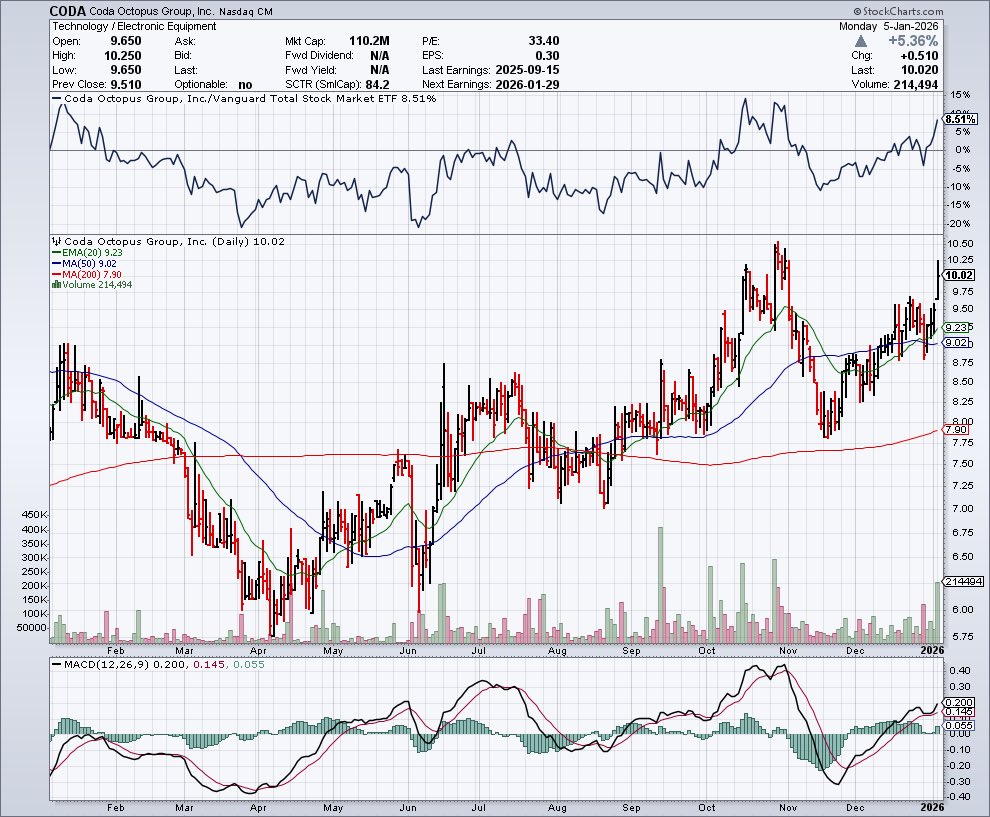Click the 10.02 last price tag on axis

click(x=960, y=275)
